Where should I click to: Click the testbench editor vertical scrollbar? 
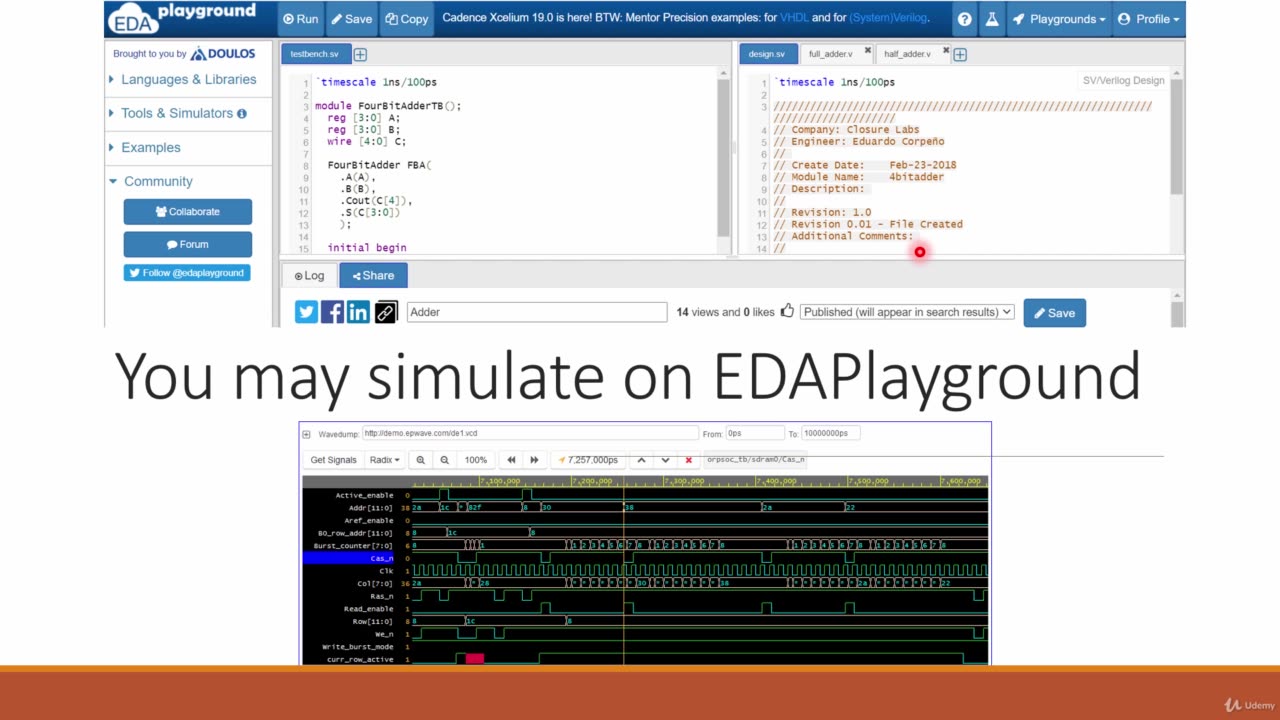(723, 160)
